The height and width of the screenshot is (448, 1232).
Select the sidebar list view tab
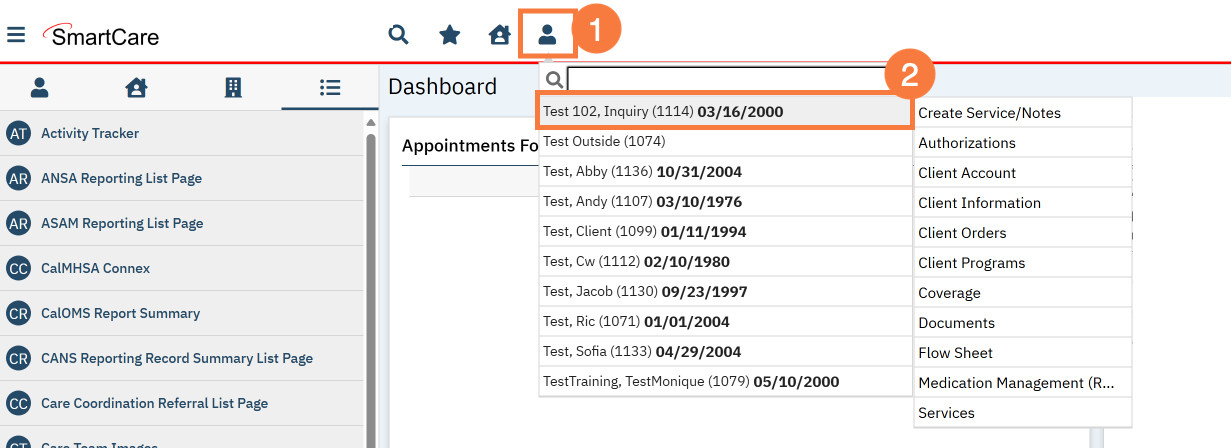click(330, 88)
